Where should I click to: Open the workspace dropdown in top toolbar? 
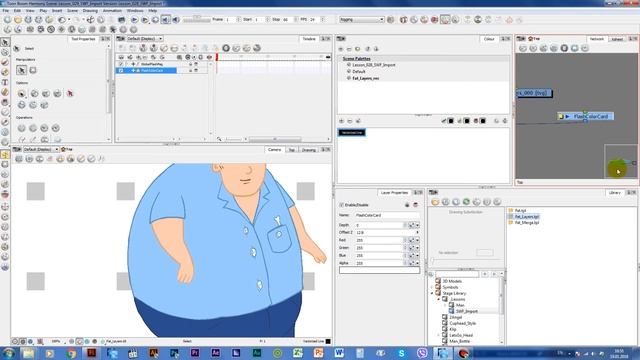tap(362, 20)
